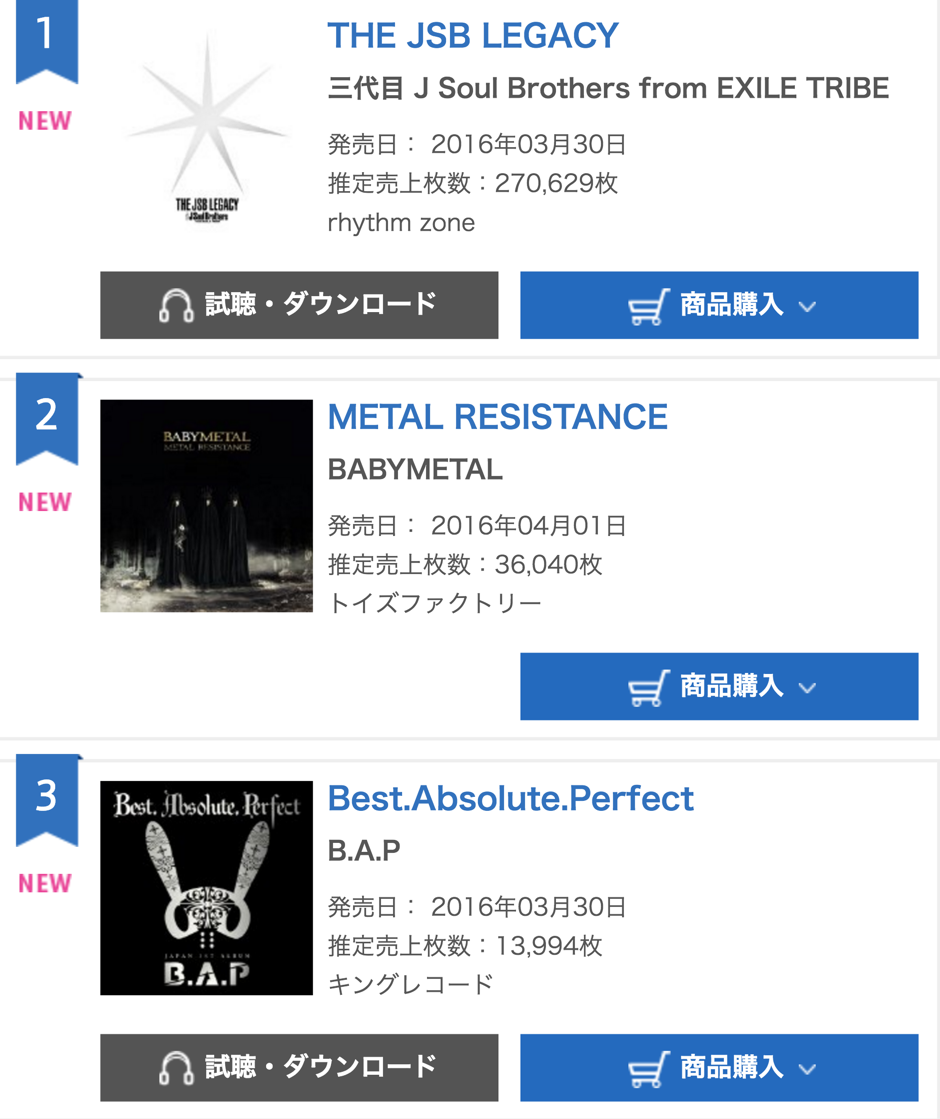The width and height of the screenshot is (940, 1119).
Task: Click the rank 1 blue ribbon badge
Action: point(46,38)
